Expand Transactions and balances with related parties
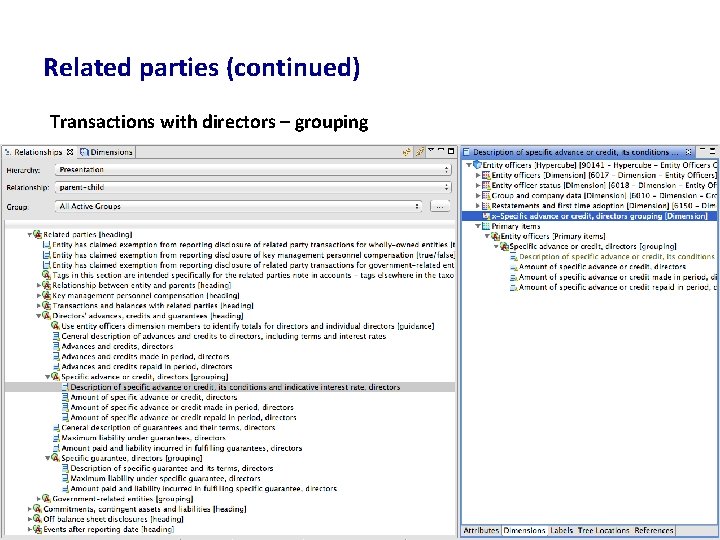The image size is (720, 540). (39, 306)
